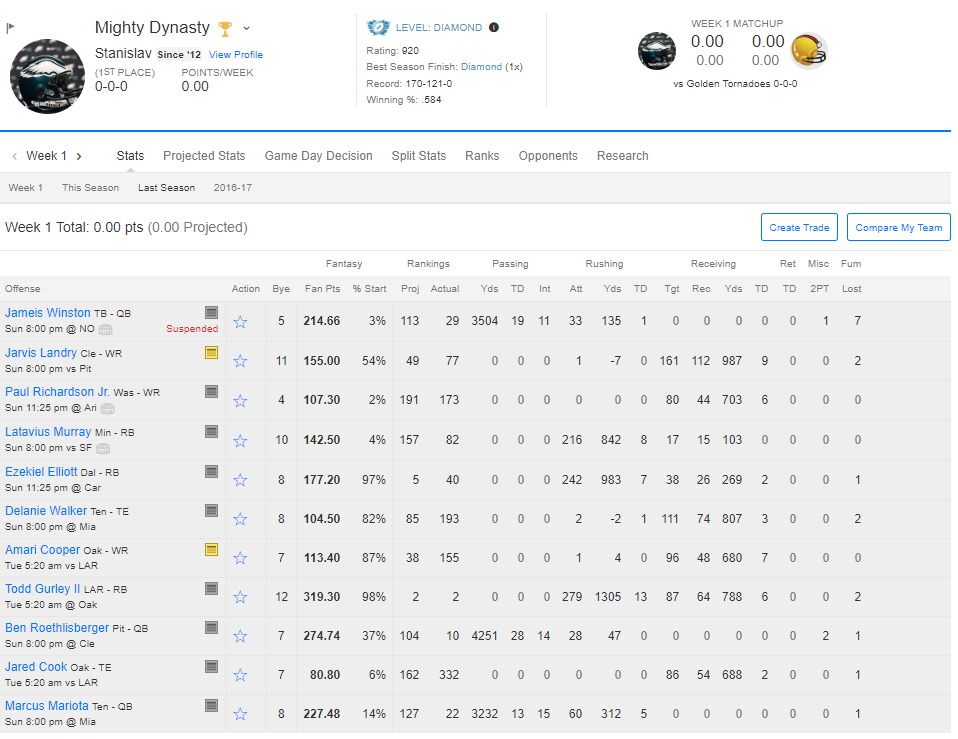Click the note icon beside Todd Gurley II
Viewport: 958px width, 739px height.
[x=211, y=589]
